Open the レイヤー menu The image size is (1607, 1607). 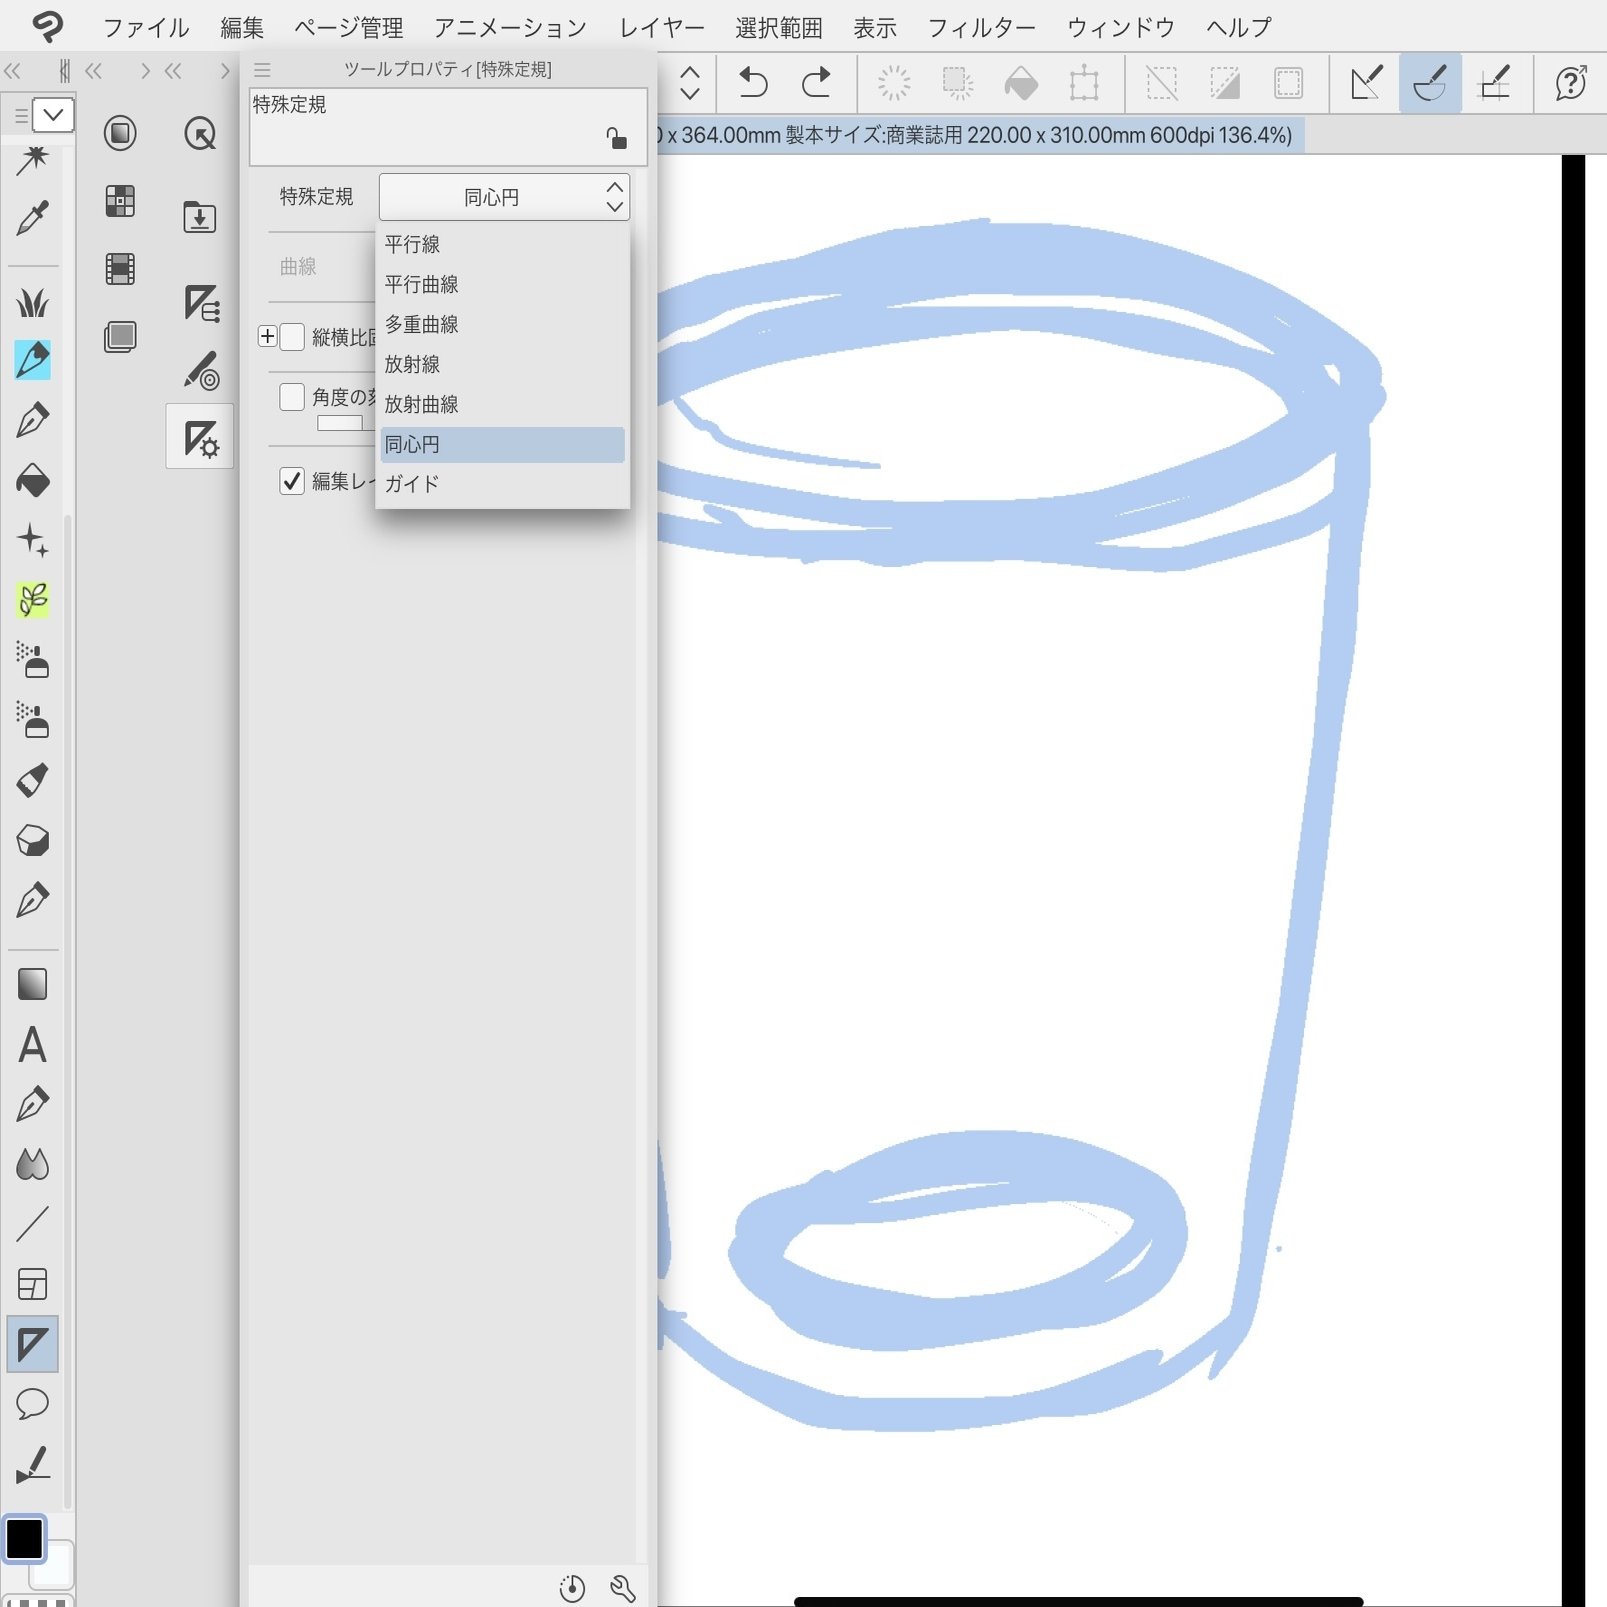[661, 27]
